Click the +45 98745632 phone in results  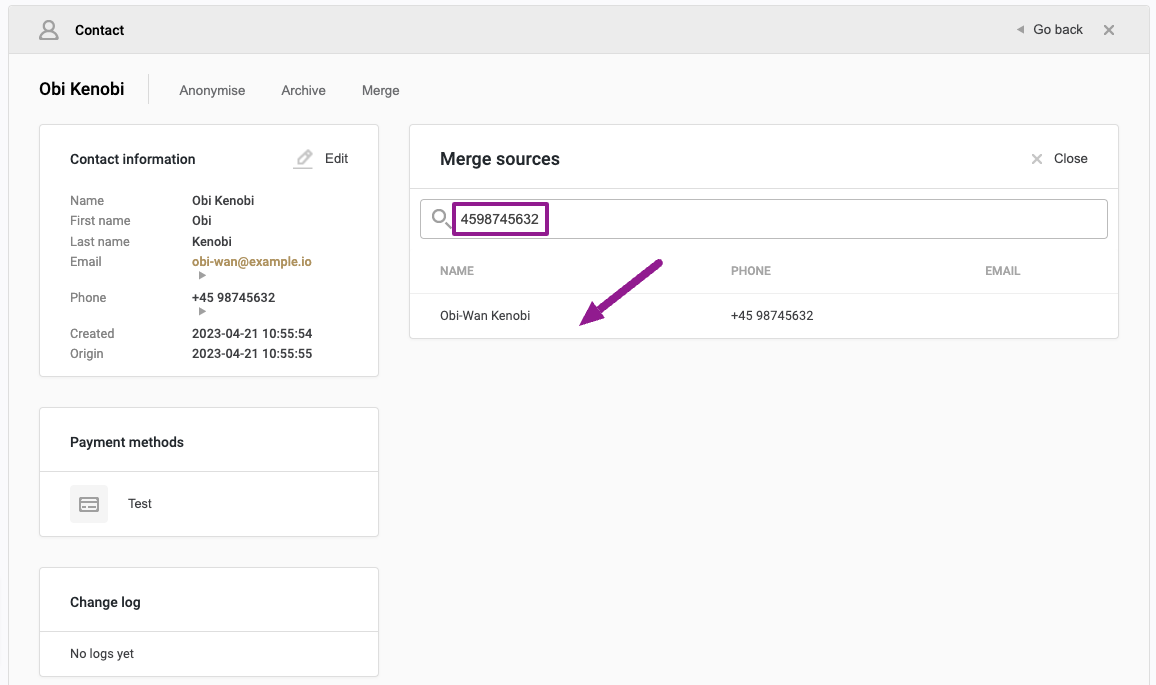pyautogui.click(x=772, y=316)
